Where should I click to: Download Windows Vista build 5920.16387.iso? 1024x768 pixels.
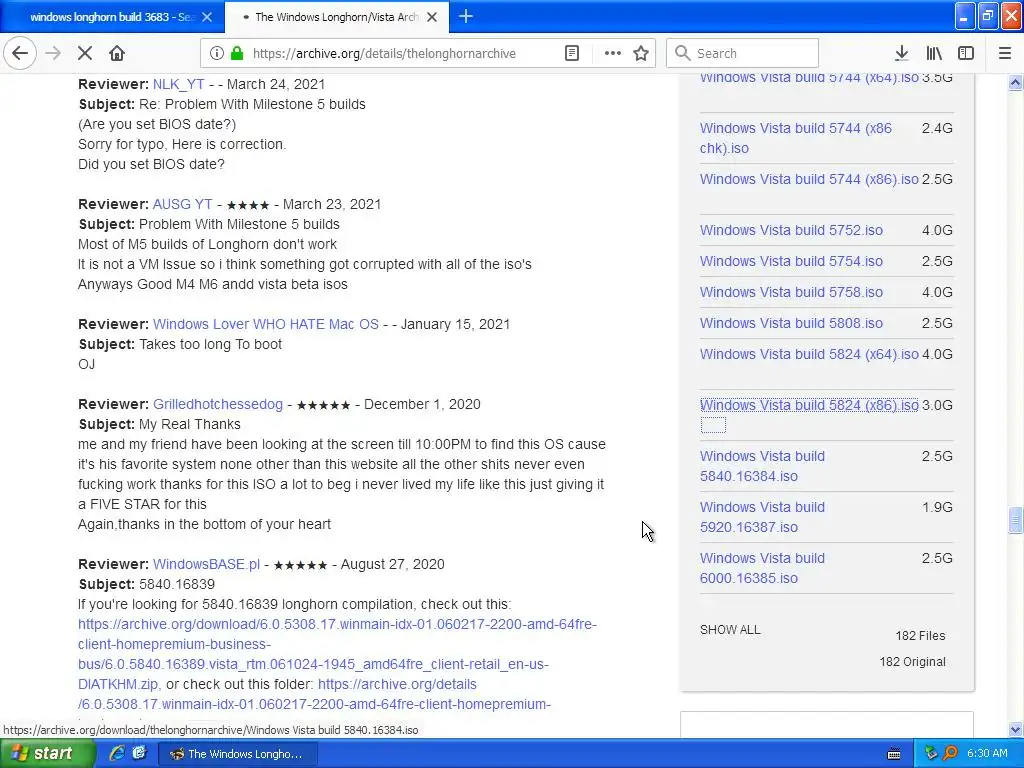762,517
